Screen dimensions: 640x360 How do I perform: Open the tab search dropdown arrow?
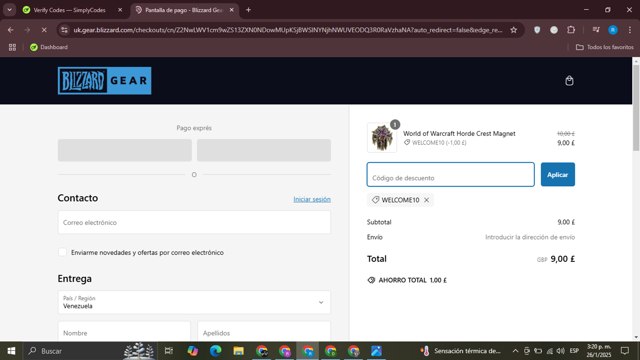click(x=9, y=10)
